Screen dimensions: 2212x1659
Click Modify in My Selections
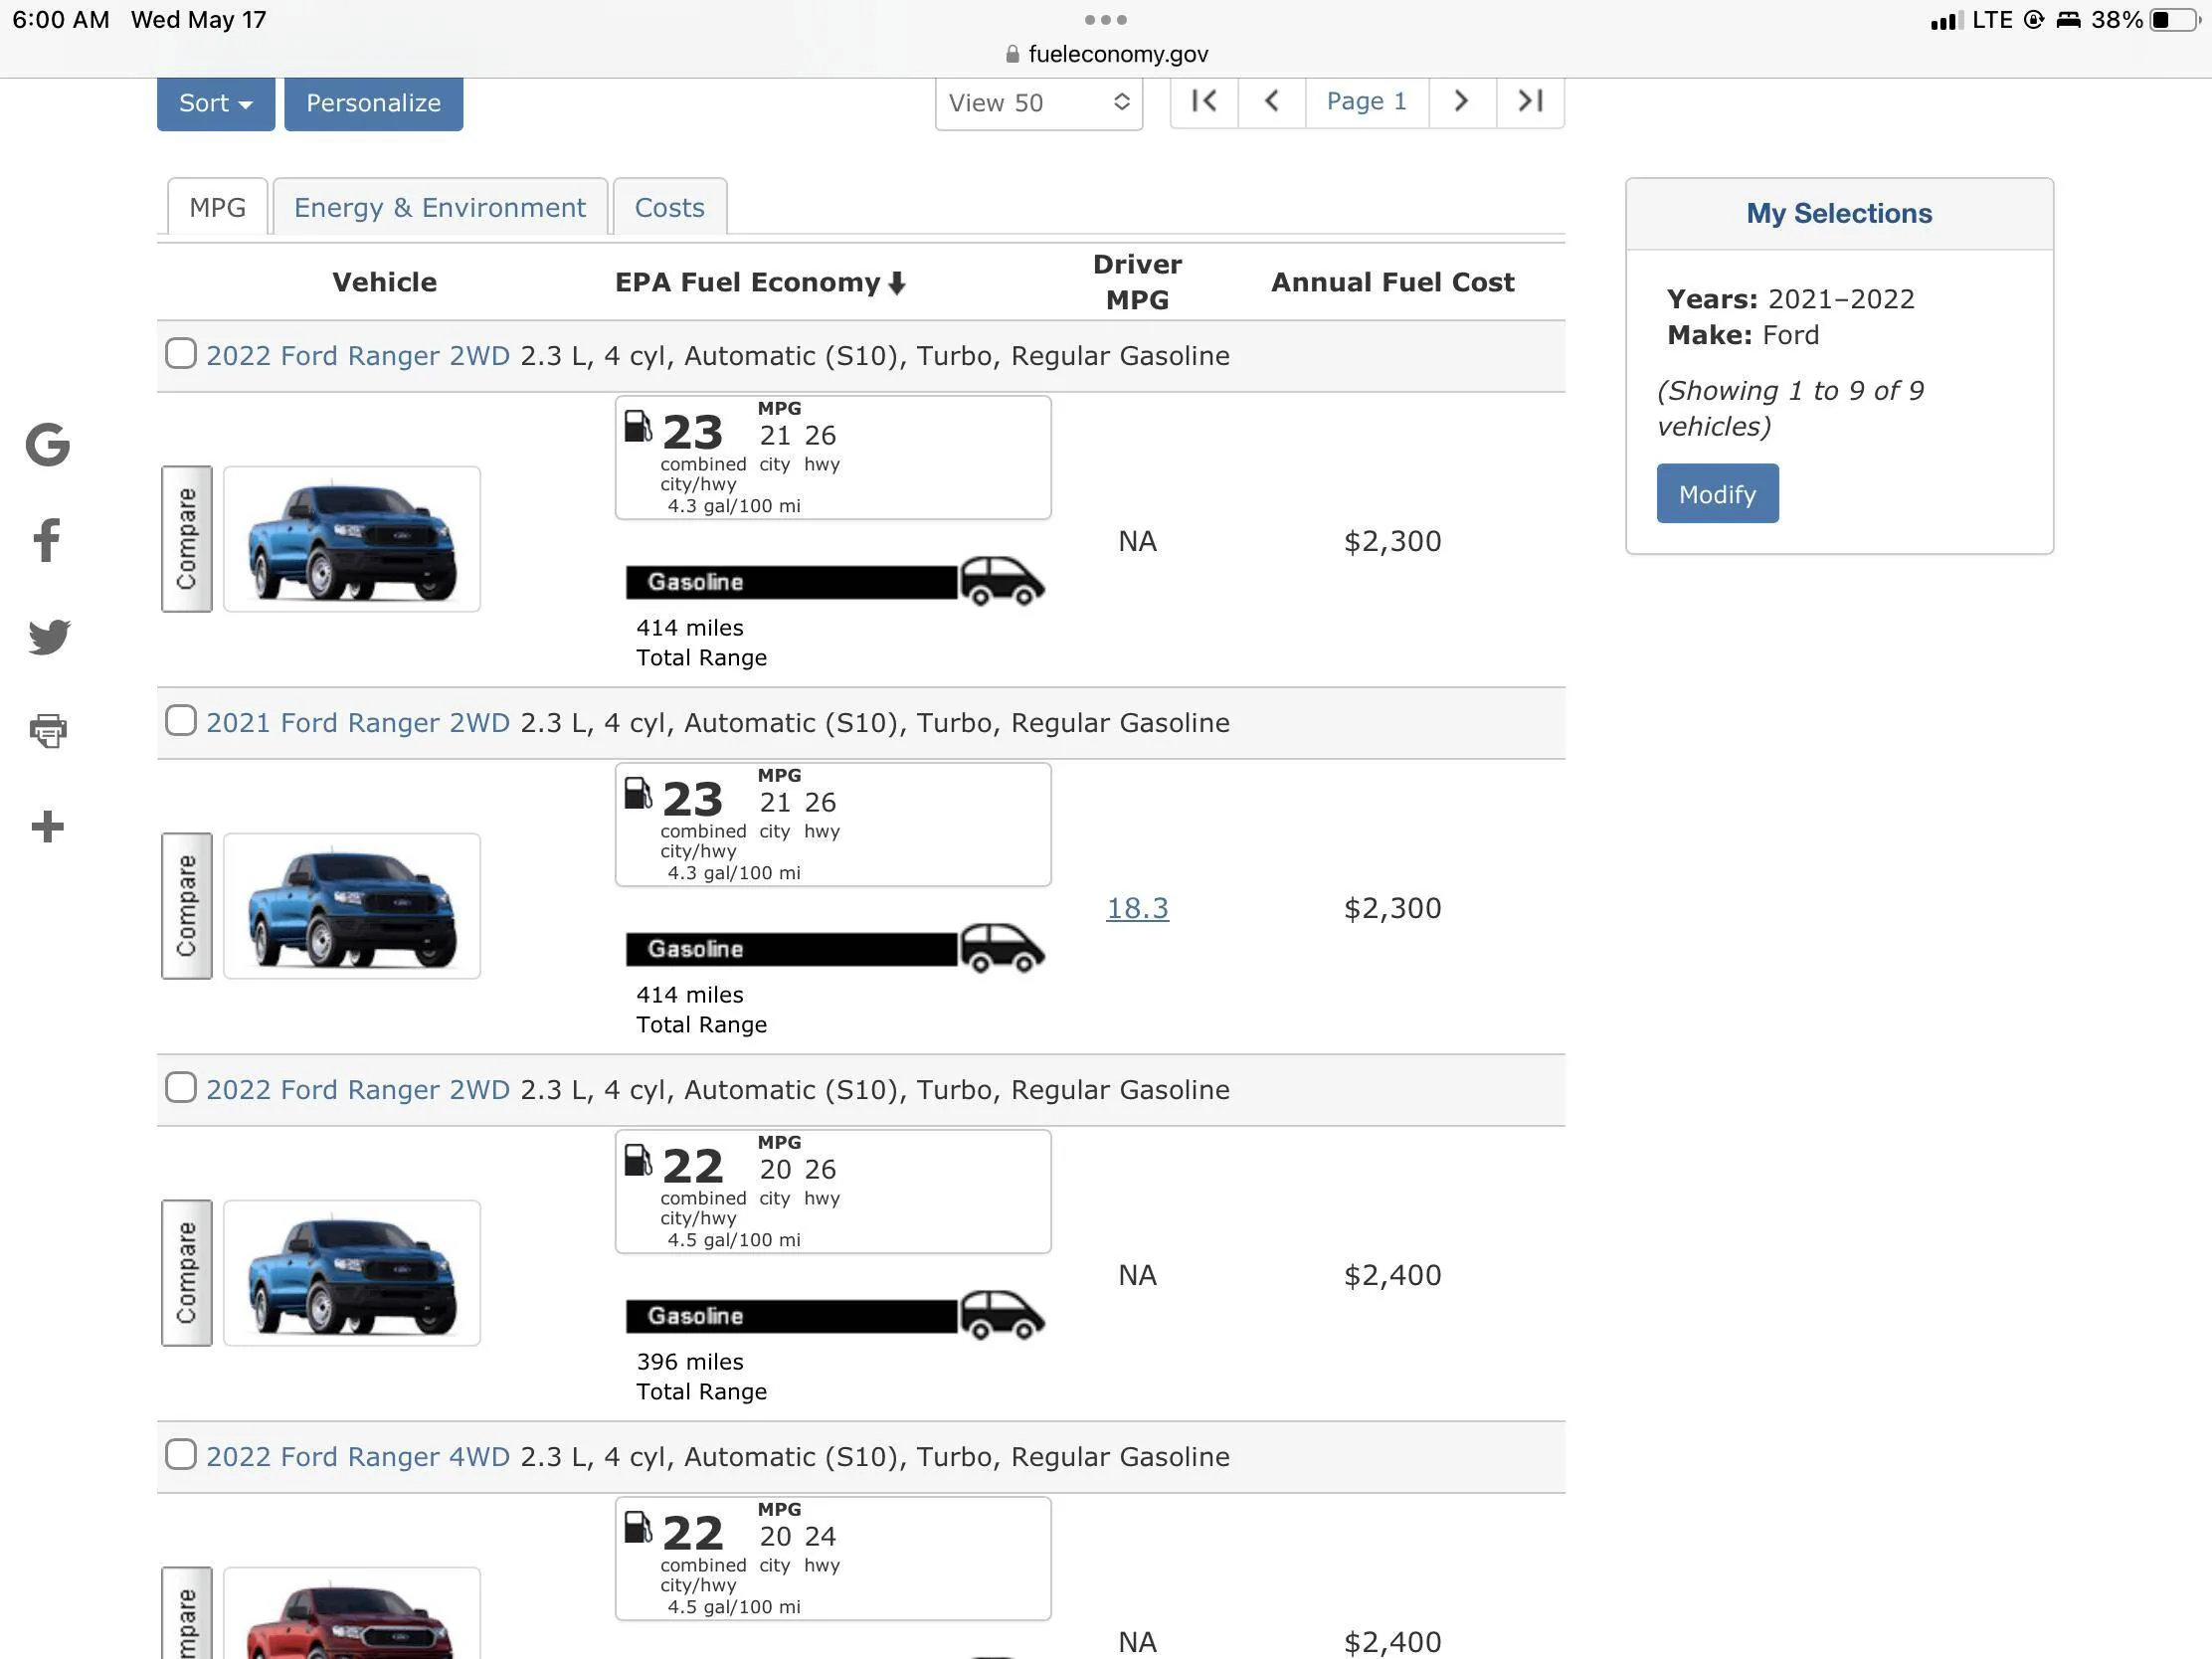point(1717,494)
